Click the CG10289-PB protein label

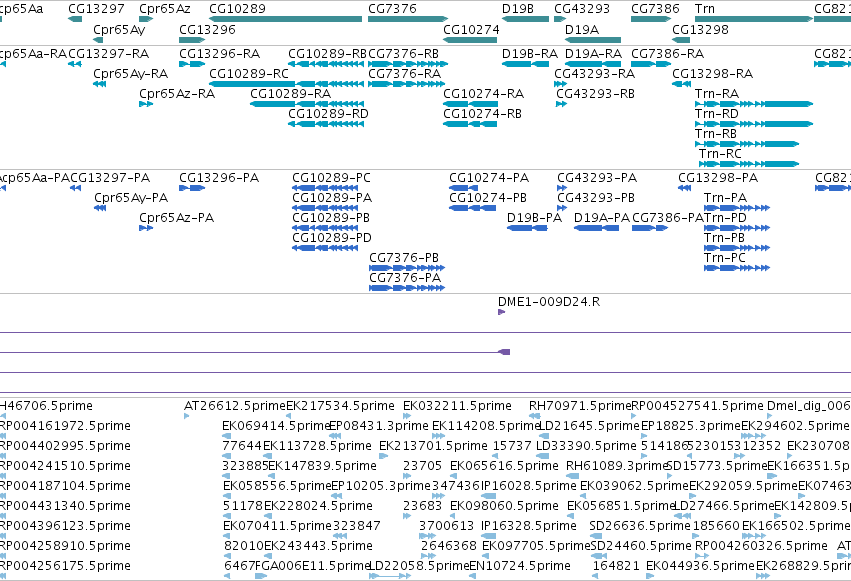click(x=331, y=218)
